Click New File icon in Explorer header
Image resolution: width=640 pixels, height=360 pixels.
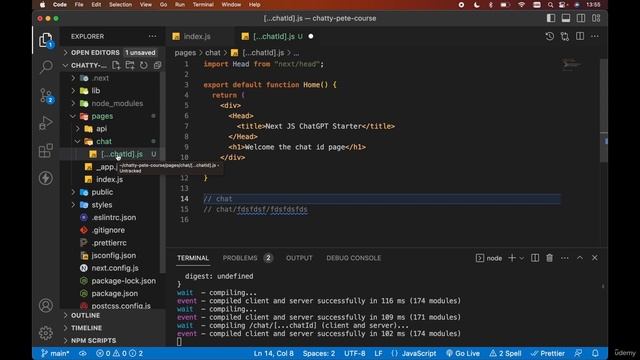tap(116, 65)
